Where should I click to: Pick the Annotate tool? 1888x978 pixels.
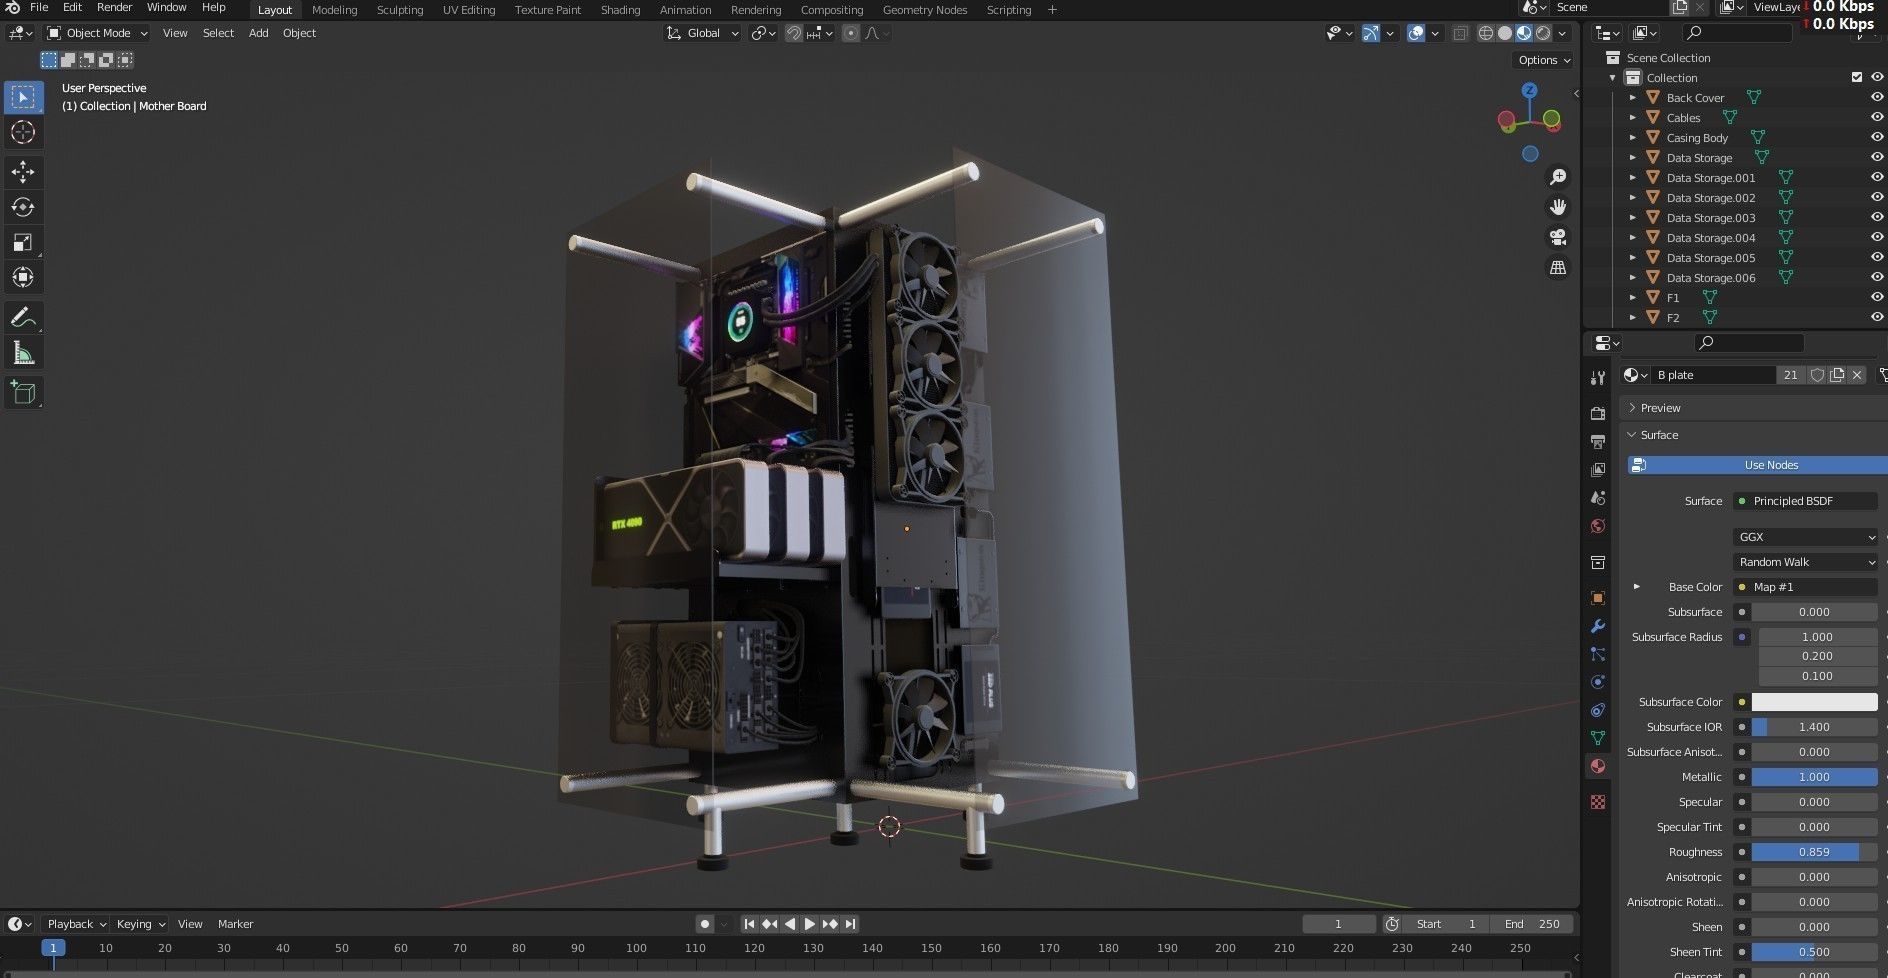23,318
